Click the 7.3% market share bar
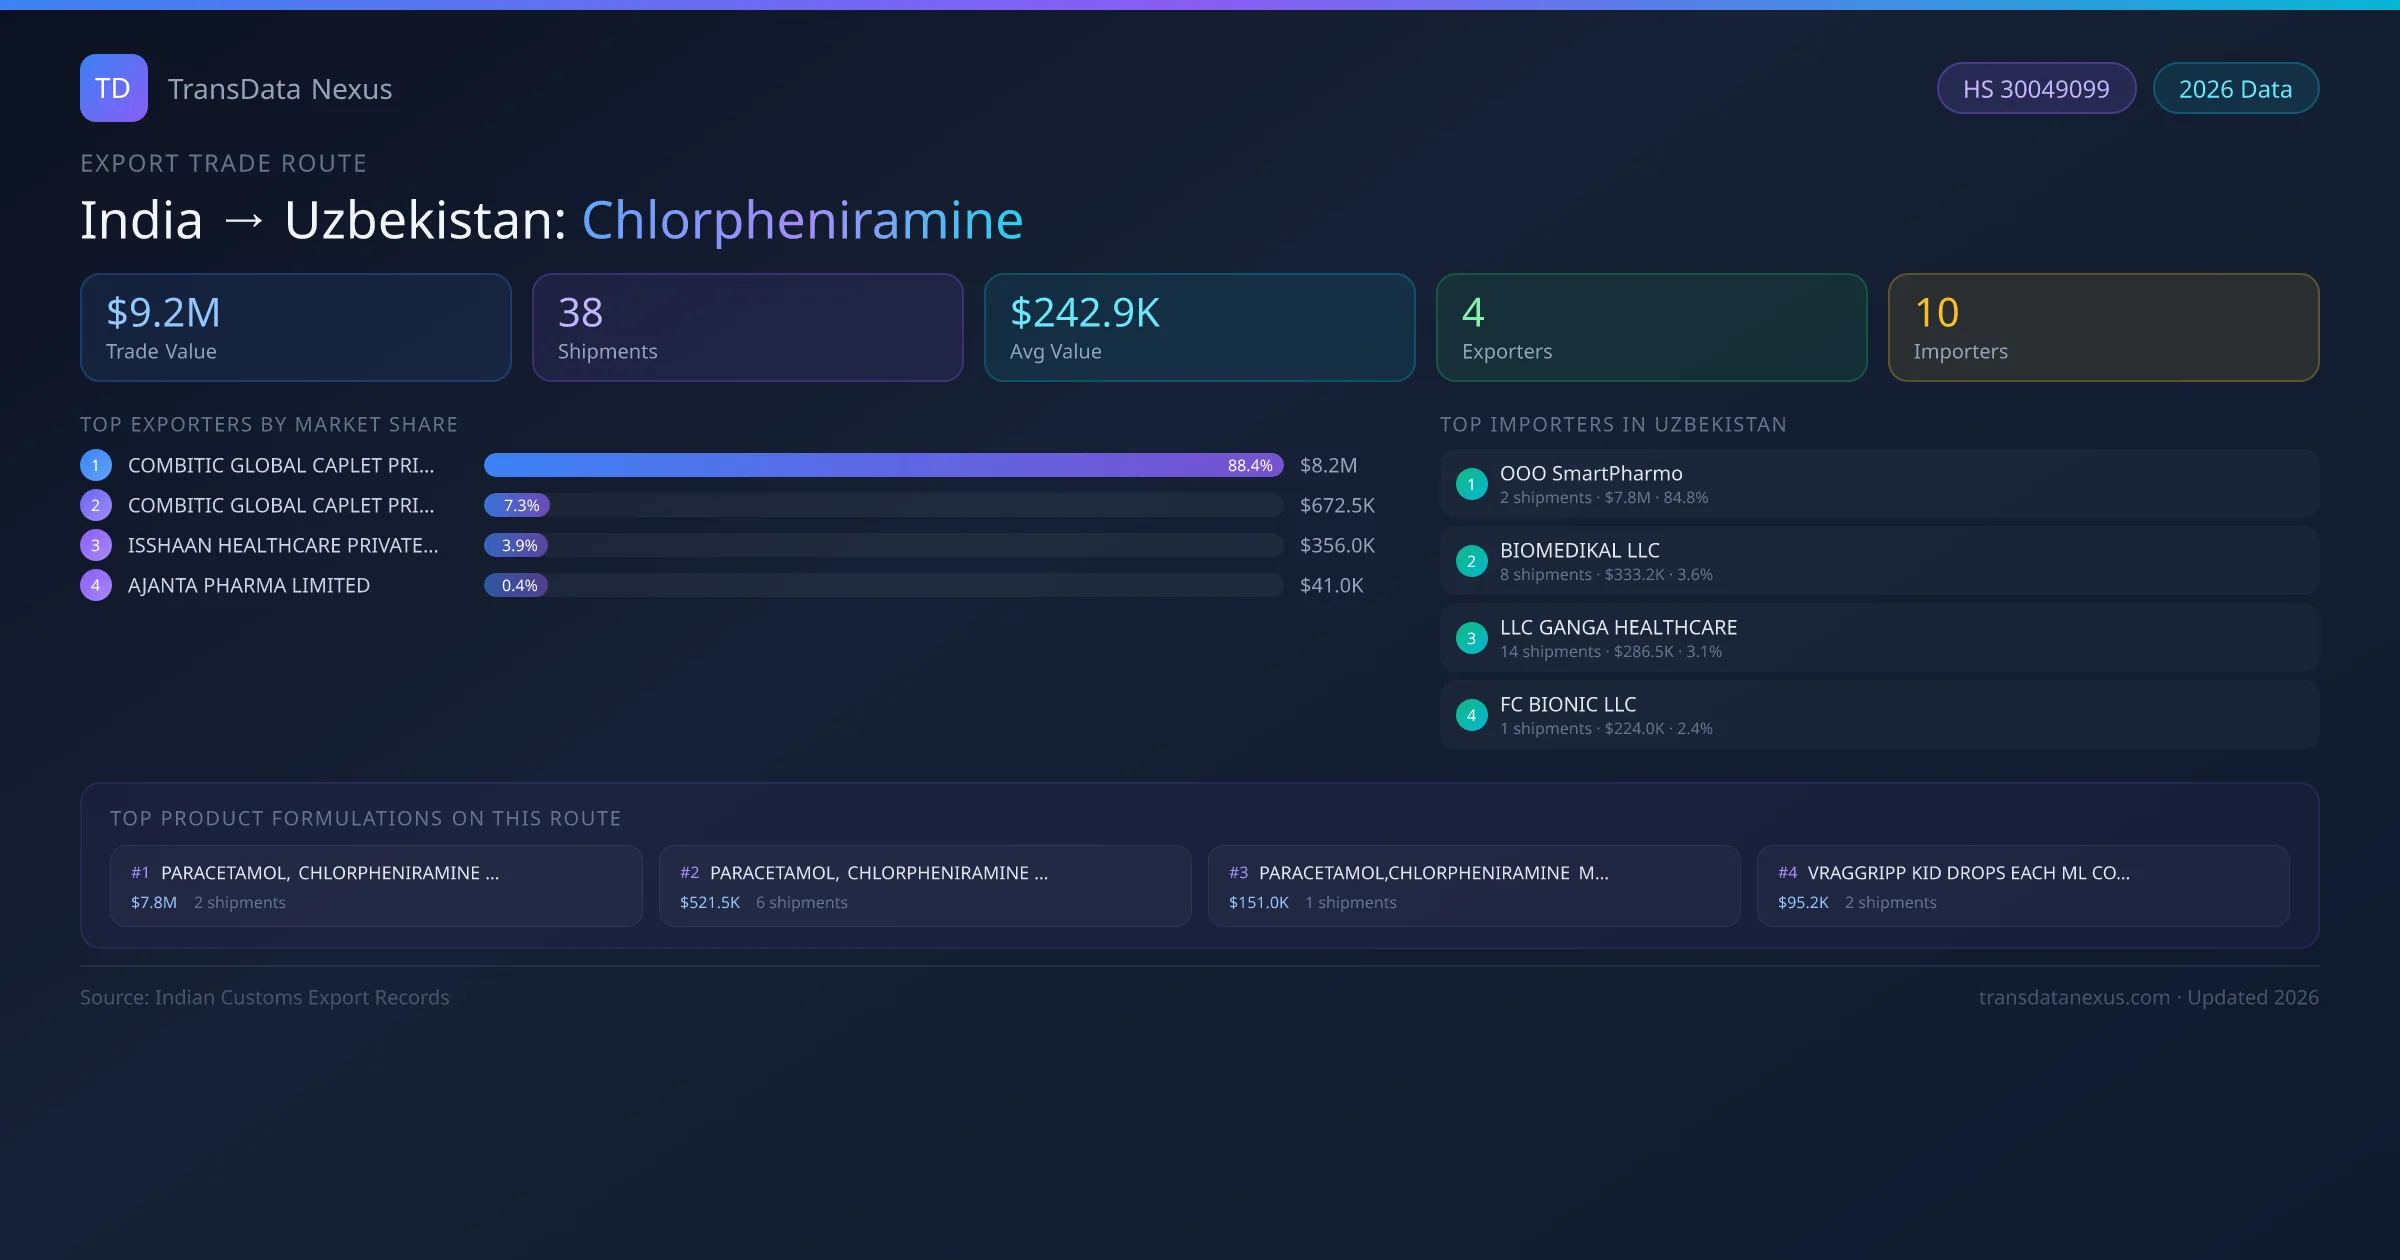This screenshot has width=2400, height=1260. pos(517,505)
